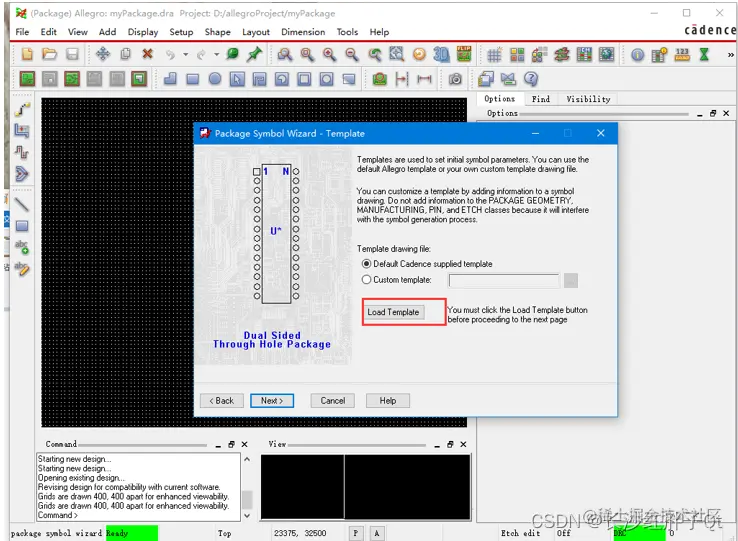
Task: Select the Add Line tool in left sidebar
Action: coord(22,204)
